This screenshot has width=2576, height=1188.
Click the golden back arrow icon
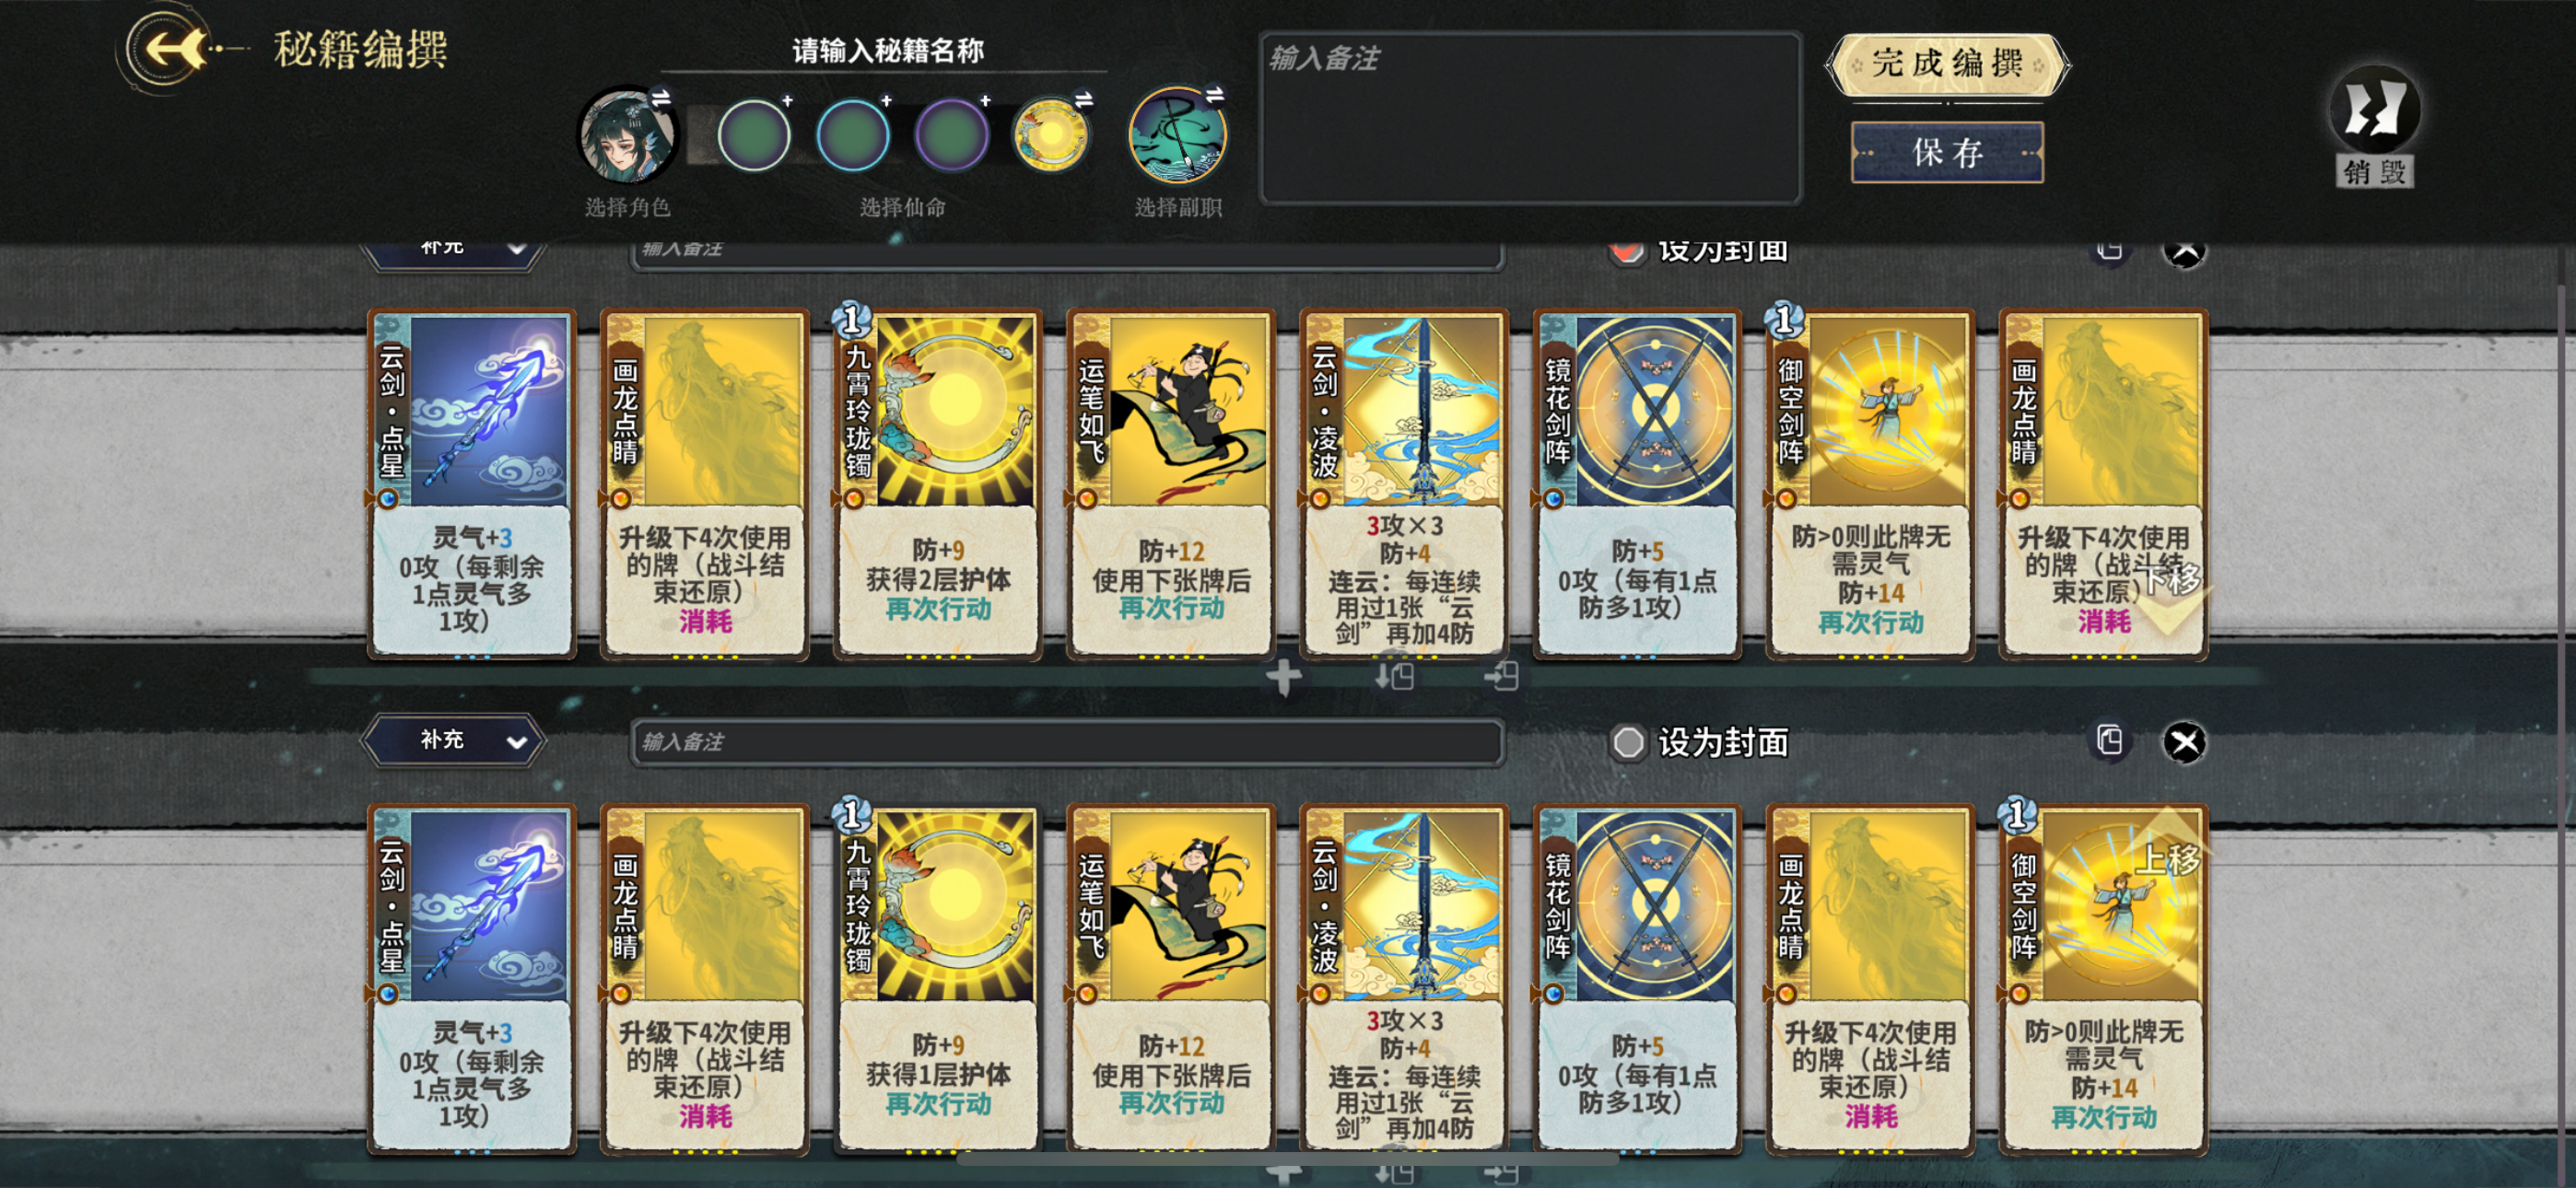(175, 48)
